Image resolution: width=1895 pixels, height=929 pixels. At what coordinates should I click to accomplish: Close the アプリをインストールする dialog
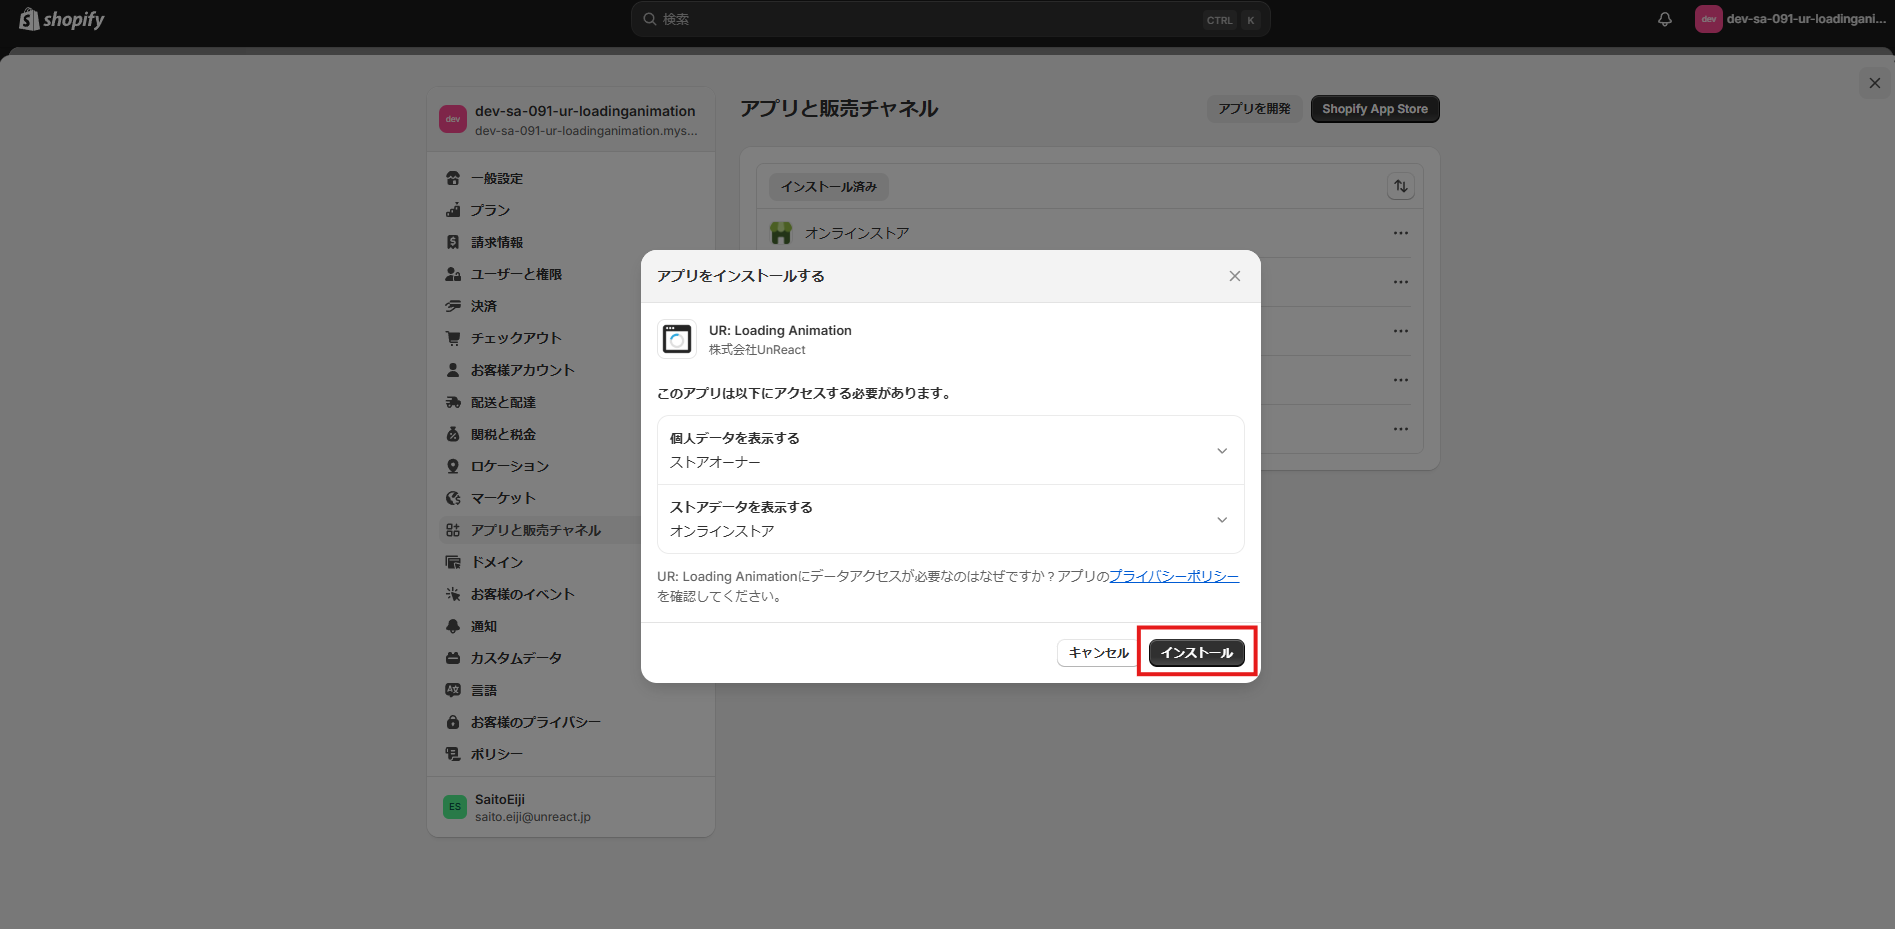point(1234,276)
